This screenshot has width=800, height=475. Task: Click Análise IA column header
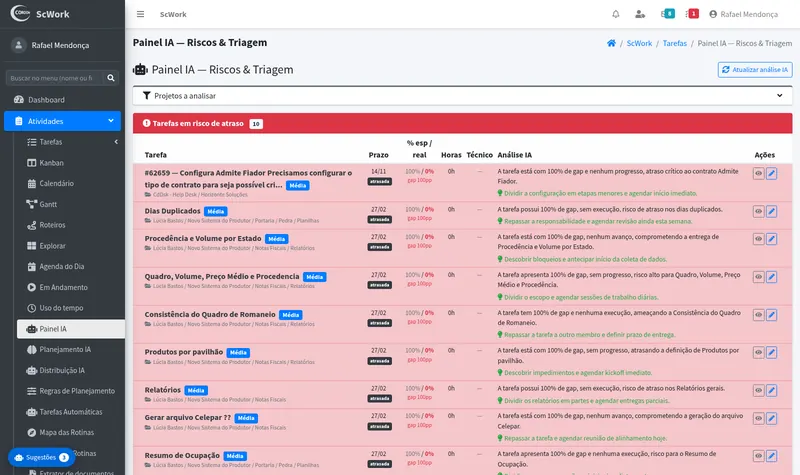click(514, 155)
